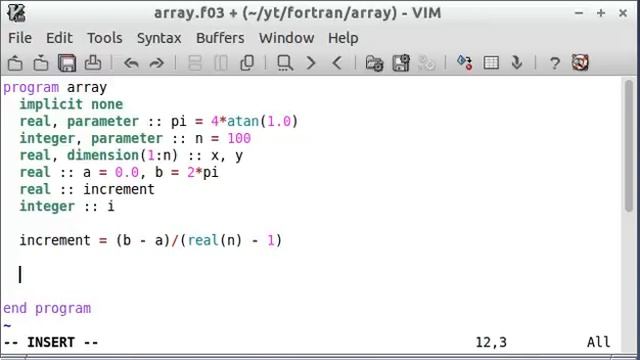Click the greyed Cut toolbar icon

coord(195,63)
